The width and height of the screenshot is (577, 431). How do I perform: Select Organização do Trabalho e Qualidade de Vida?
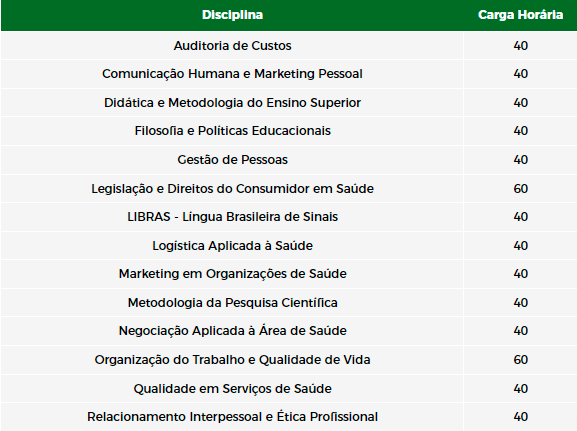click(232, 360)
